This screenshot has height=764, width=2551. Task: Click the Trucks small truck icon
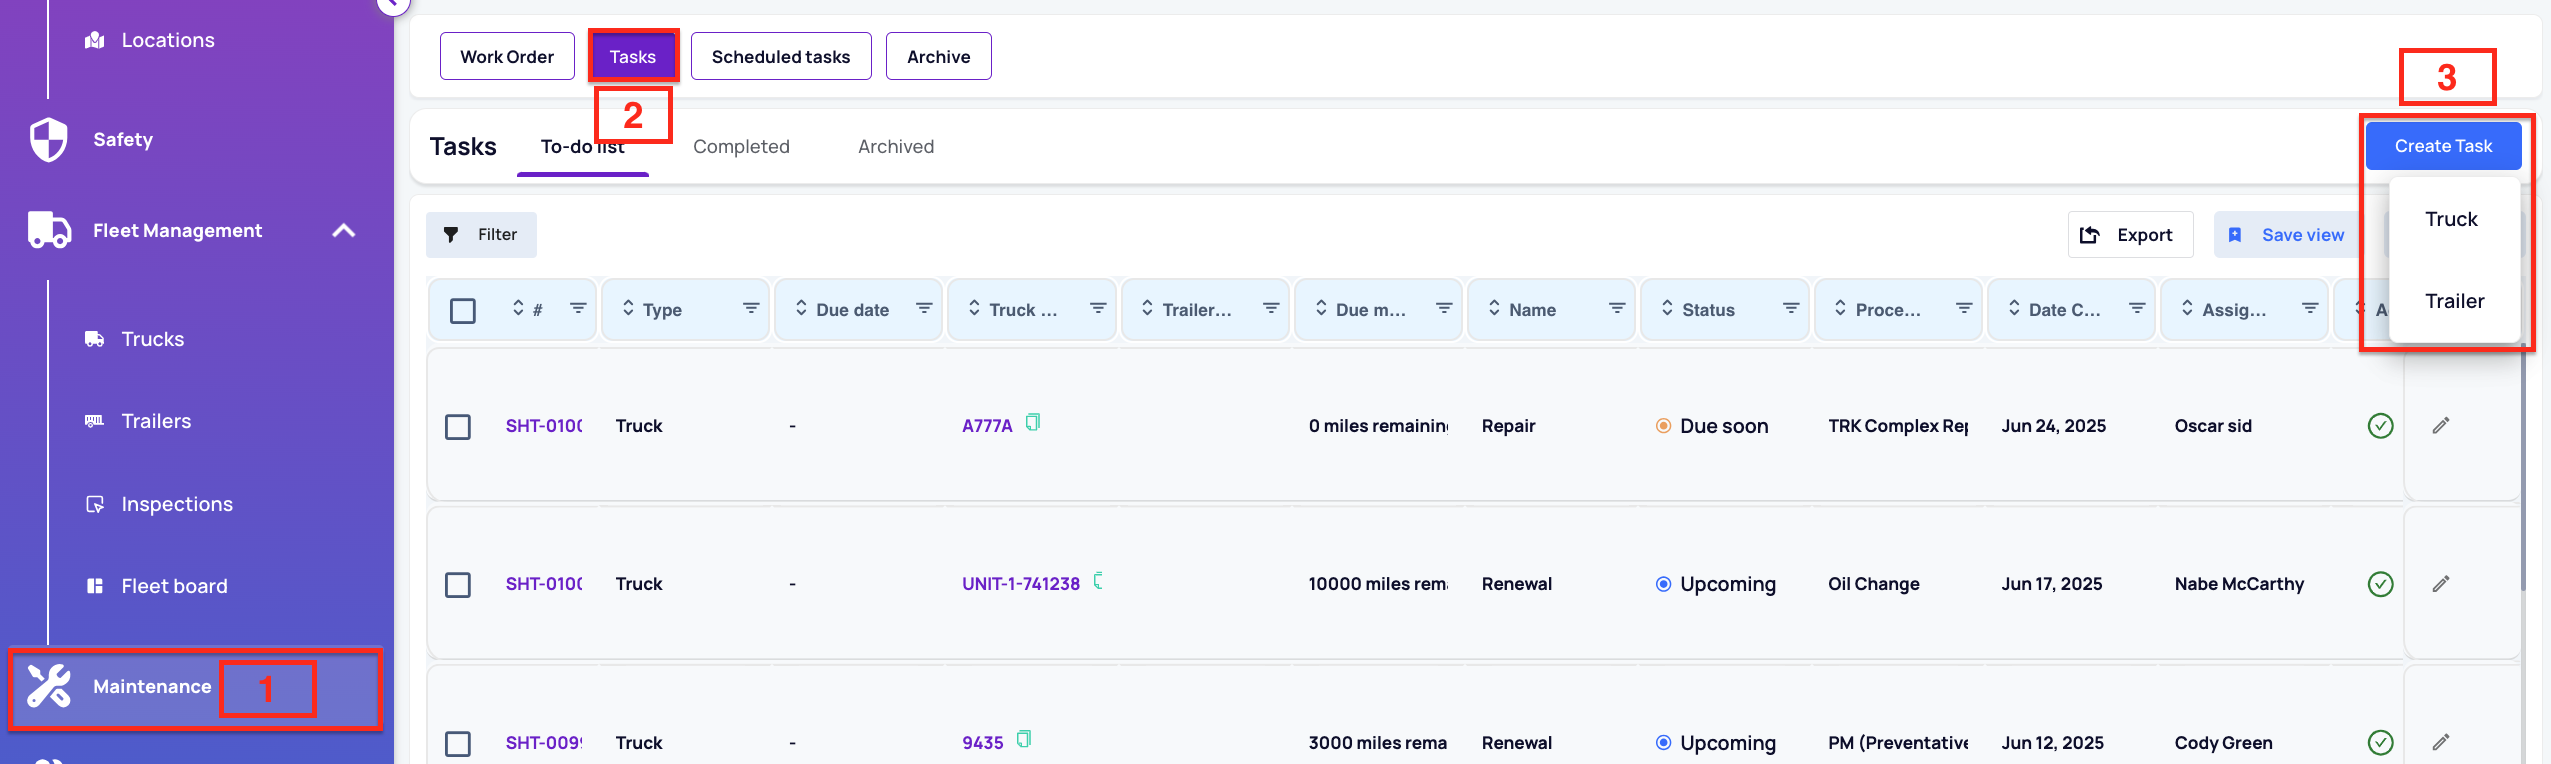coord(95,339)
